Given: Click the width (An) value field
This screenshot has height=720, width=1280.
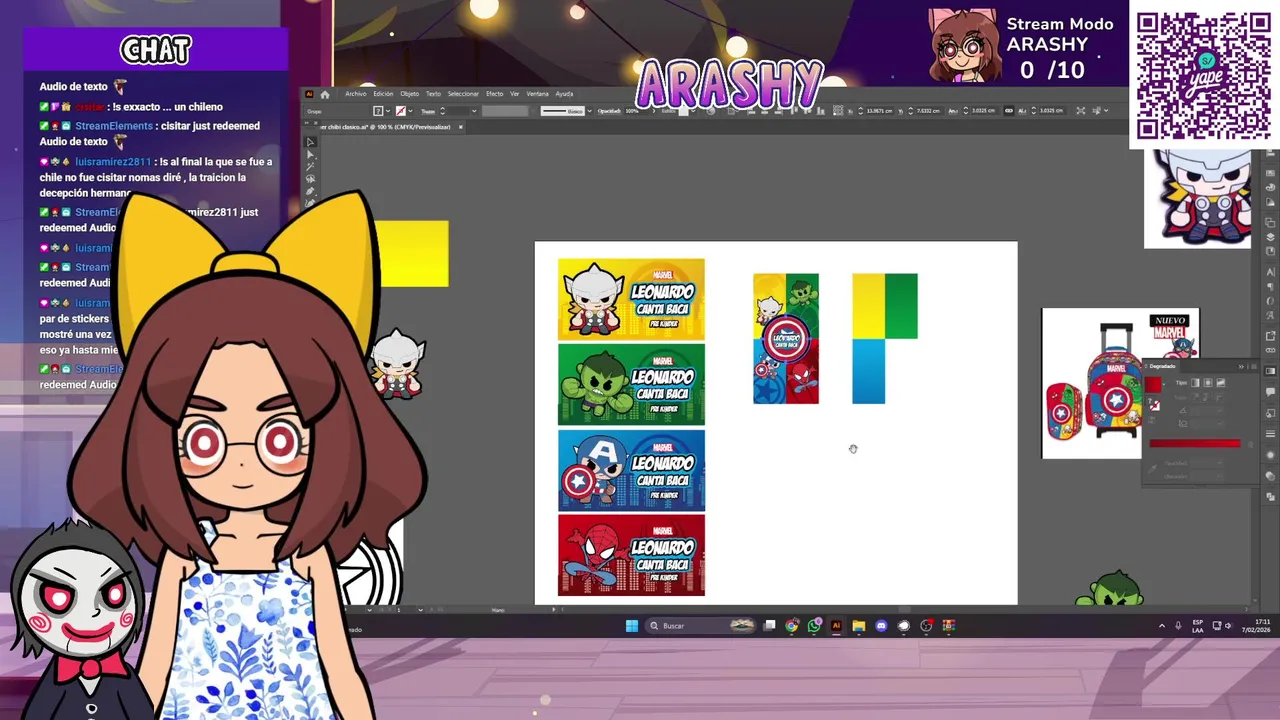Looking at the screenshot, I should pos(983,111).
